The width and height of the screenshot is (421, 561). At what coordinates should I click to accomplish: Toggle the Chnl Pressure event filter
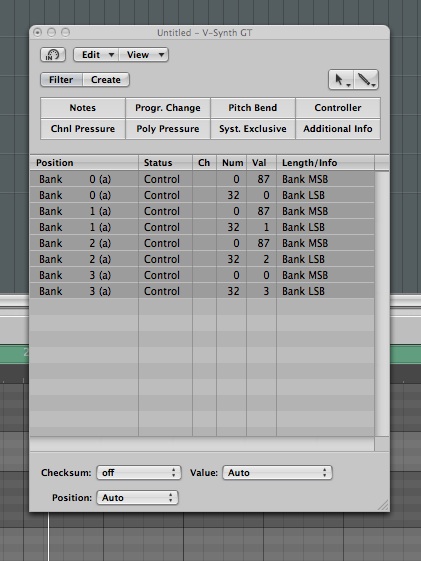83,129
